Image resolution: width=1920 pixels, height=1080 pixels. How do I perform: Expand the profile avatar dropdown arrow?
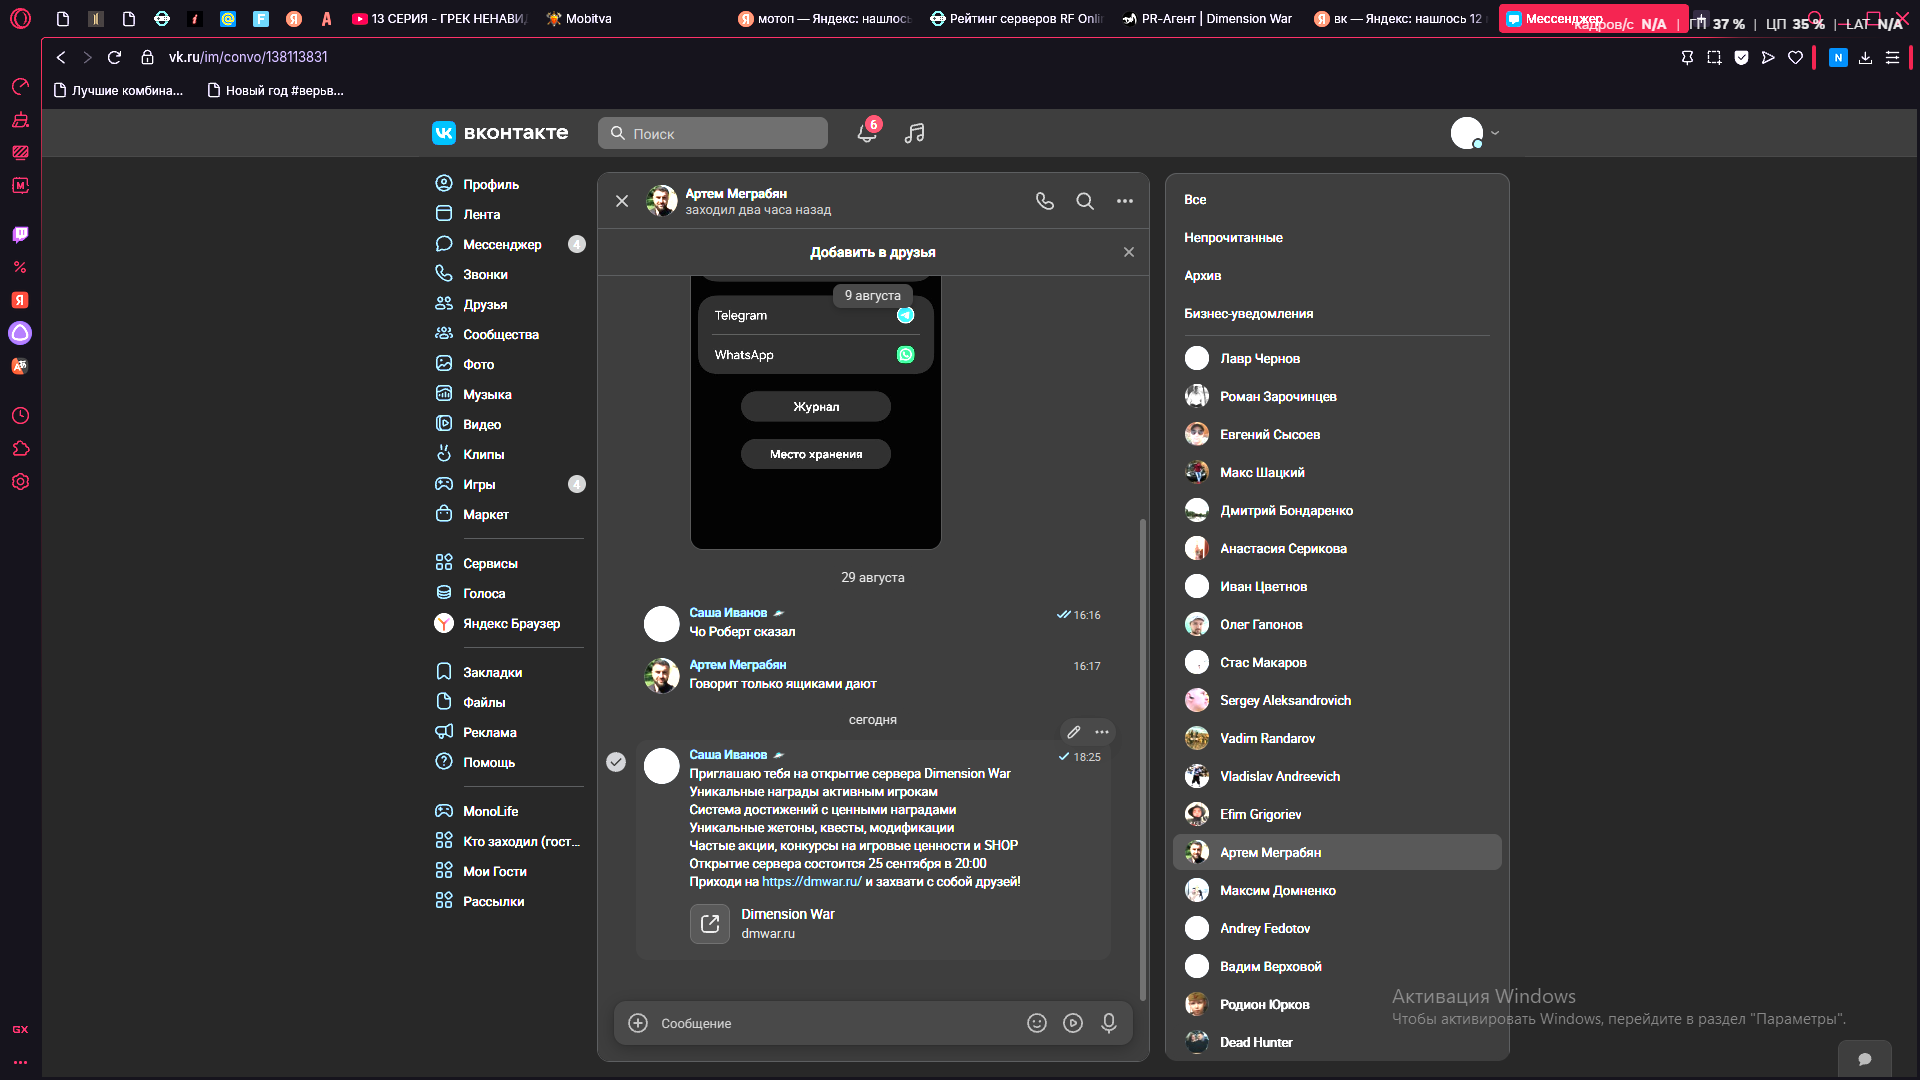(1495, 133)
